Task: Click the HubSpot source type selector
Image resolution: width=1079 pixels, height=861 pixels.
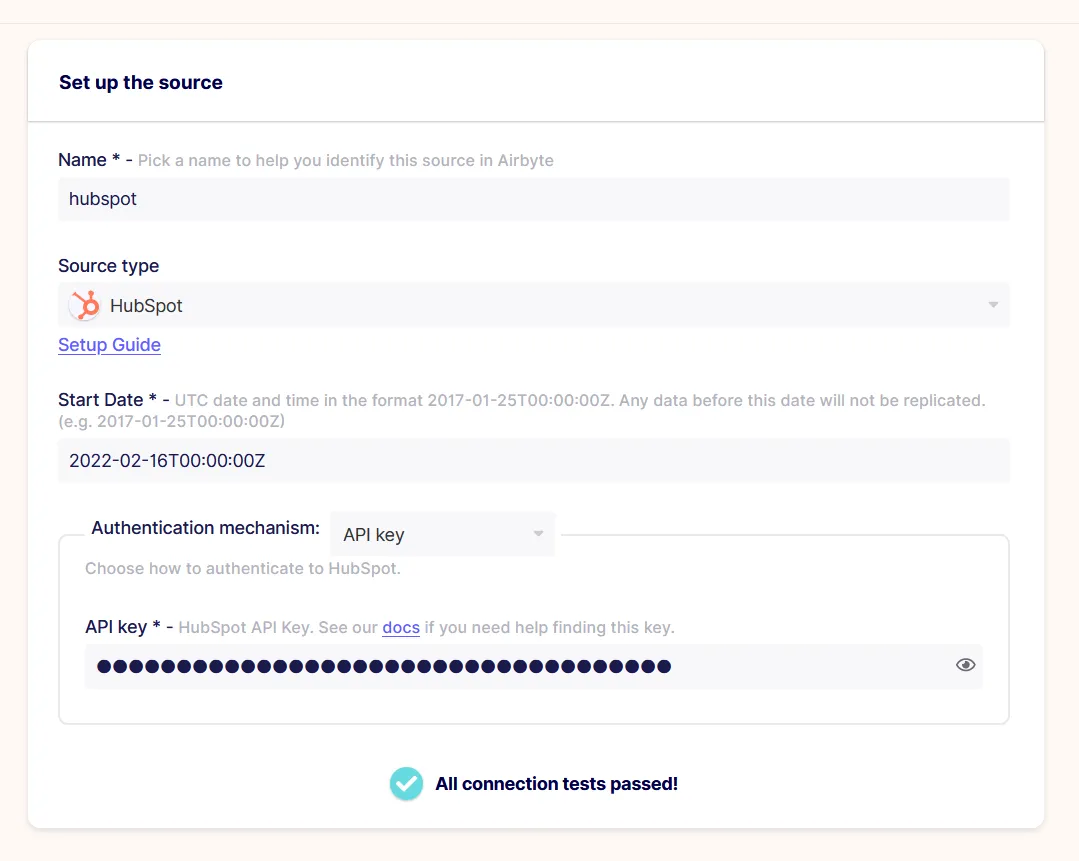Action: (x=533, y=305)
